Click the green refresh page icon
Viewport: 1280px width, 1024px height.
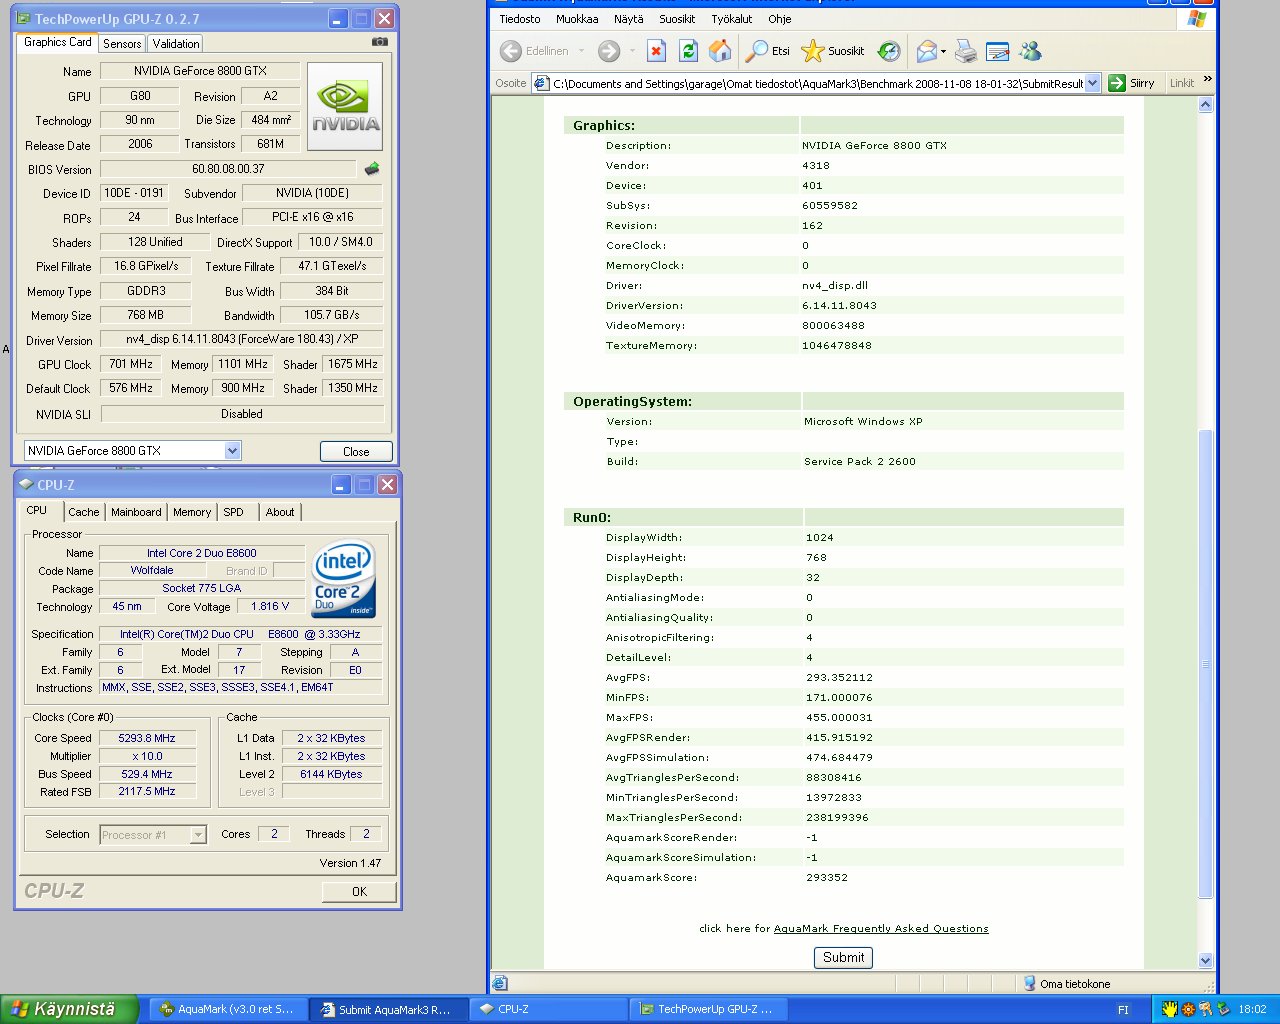pyautogui.click(x=688, y=51)
